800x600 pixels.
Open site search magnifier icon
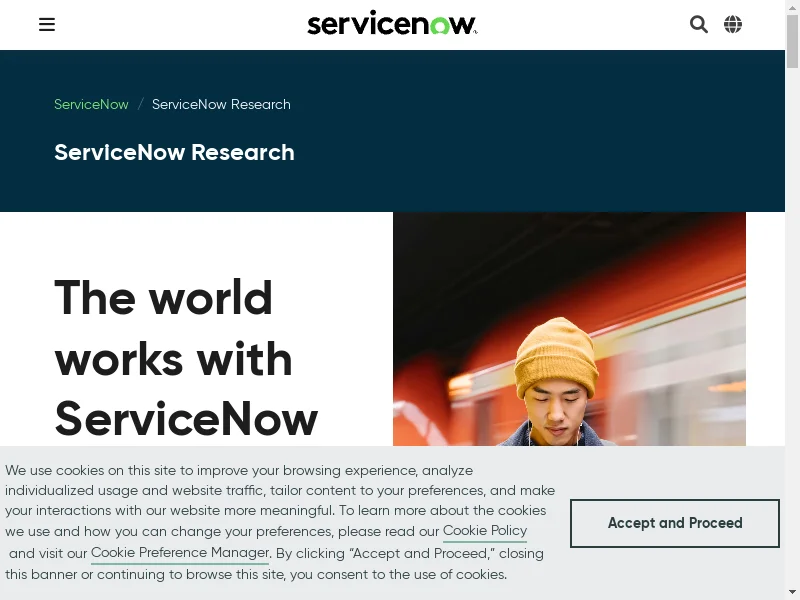click(x=698, y=24)
